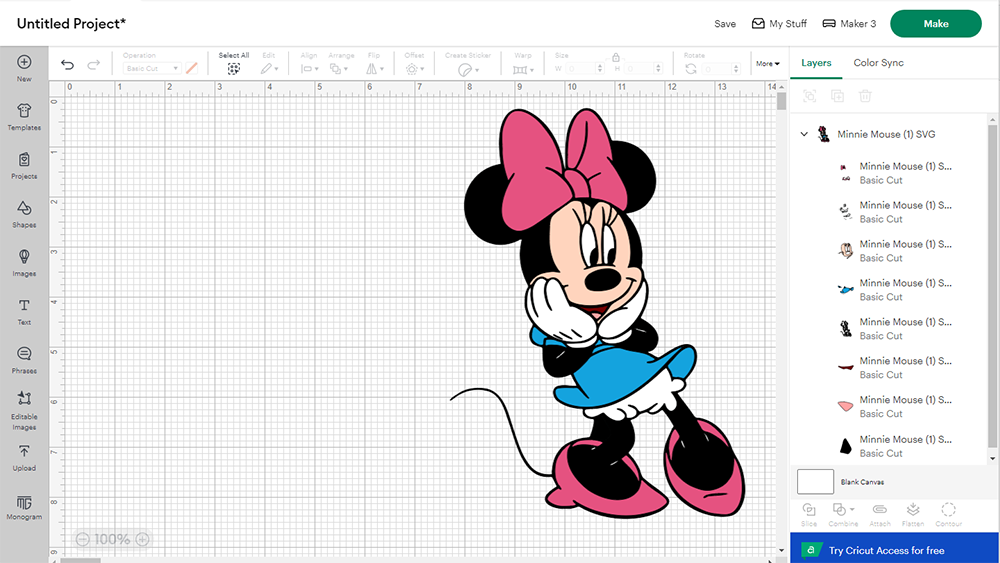Zoom out with the minus button
Viewport: 1000px width, 563px height.
[82, 539]
